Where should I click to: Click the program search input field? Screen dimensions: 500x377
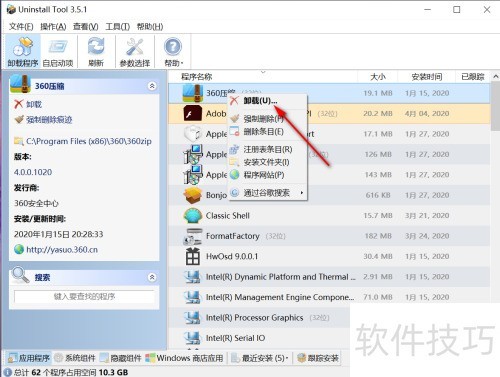[x=84, y=296]
